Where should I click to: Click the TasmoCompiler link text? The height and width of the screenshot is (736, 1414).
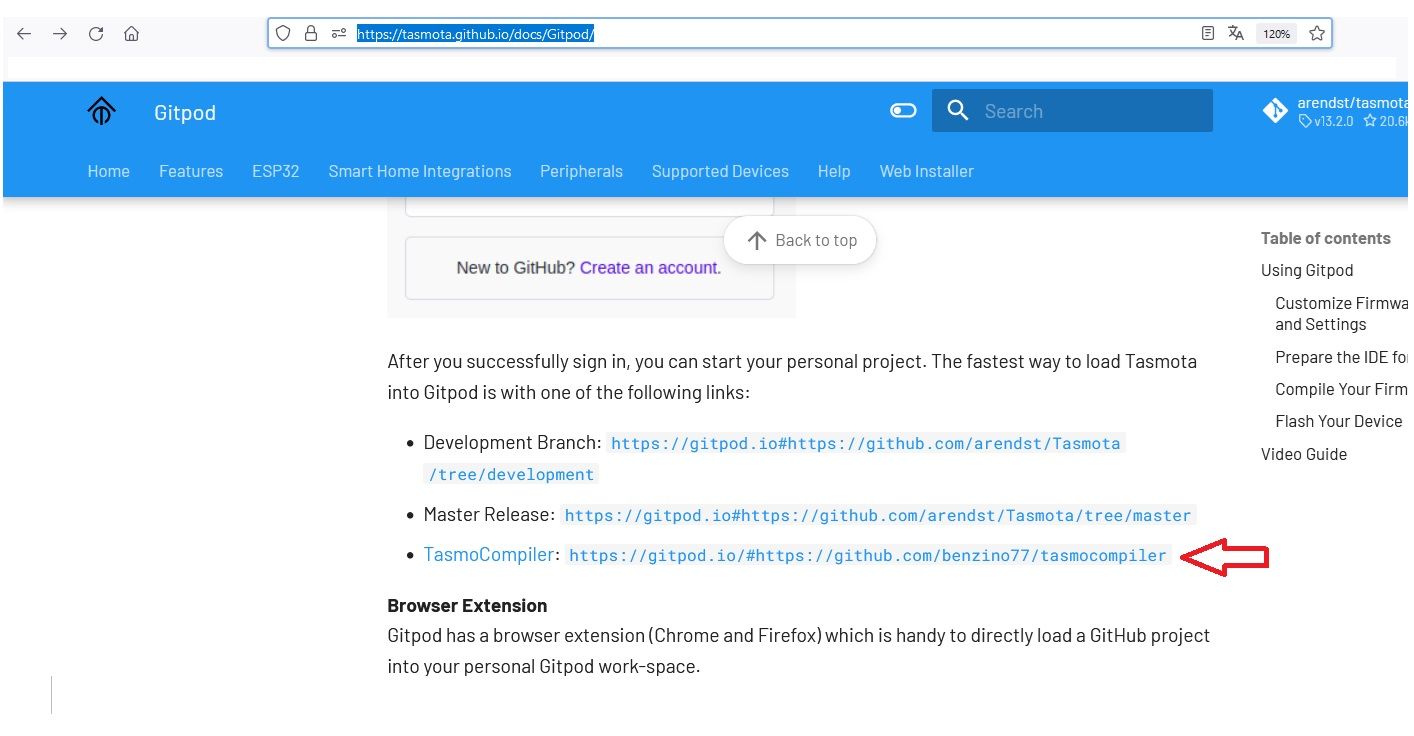(x=489, y=554)
